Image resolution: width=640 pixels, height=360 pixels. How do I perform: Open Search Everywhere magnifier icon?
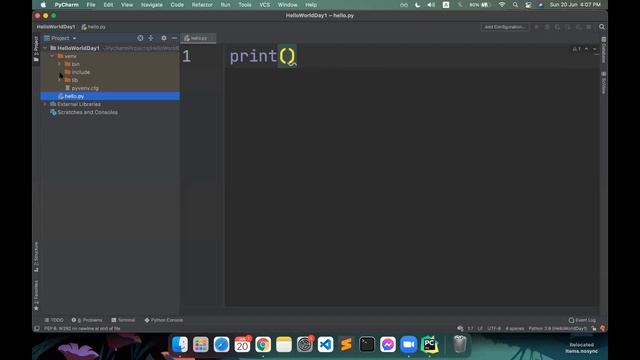(x=602, y=27)
